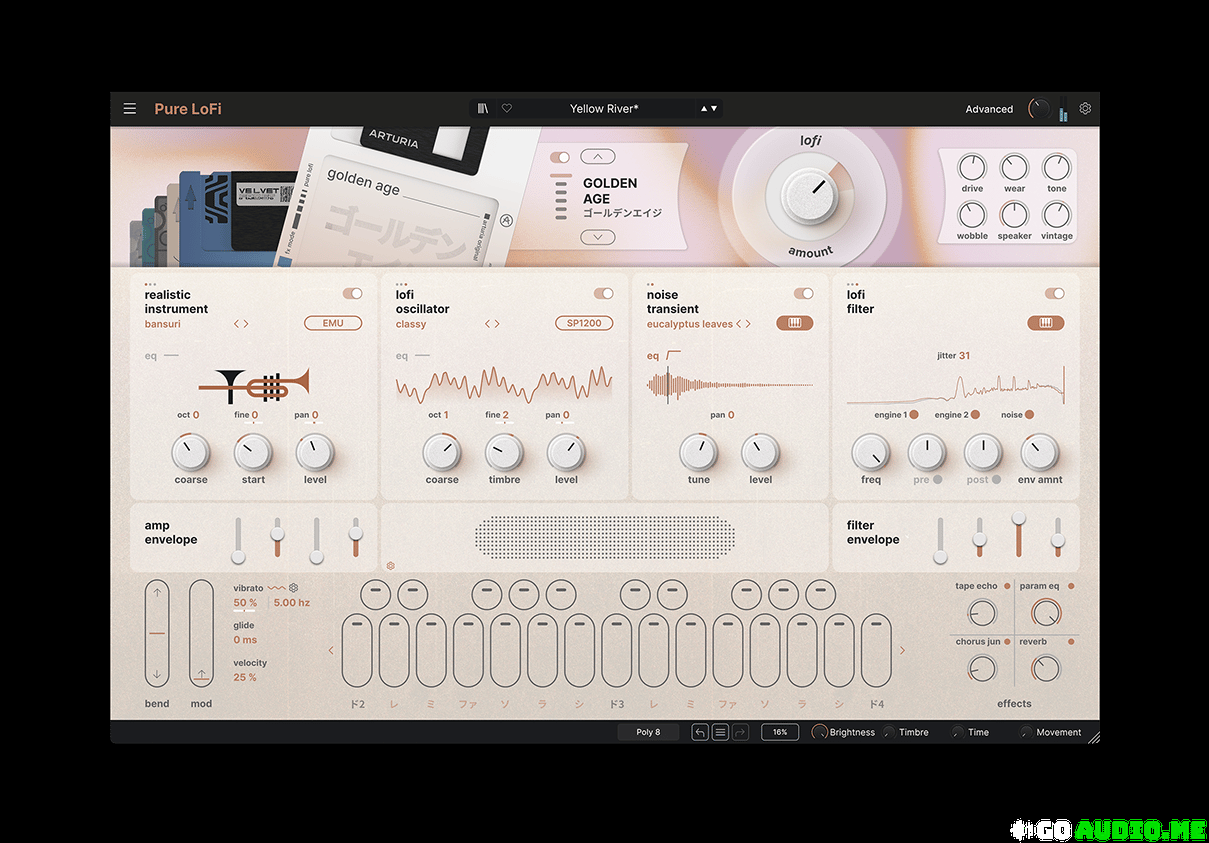The height and width of the screenshot is (843, 1209).
Task: Click the filter envelope sustain slider
Action: 1018,535
